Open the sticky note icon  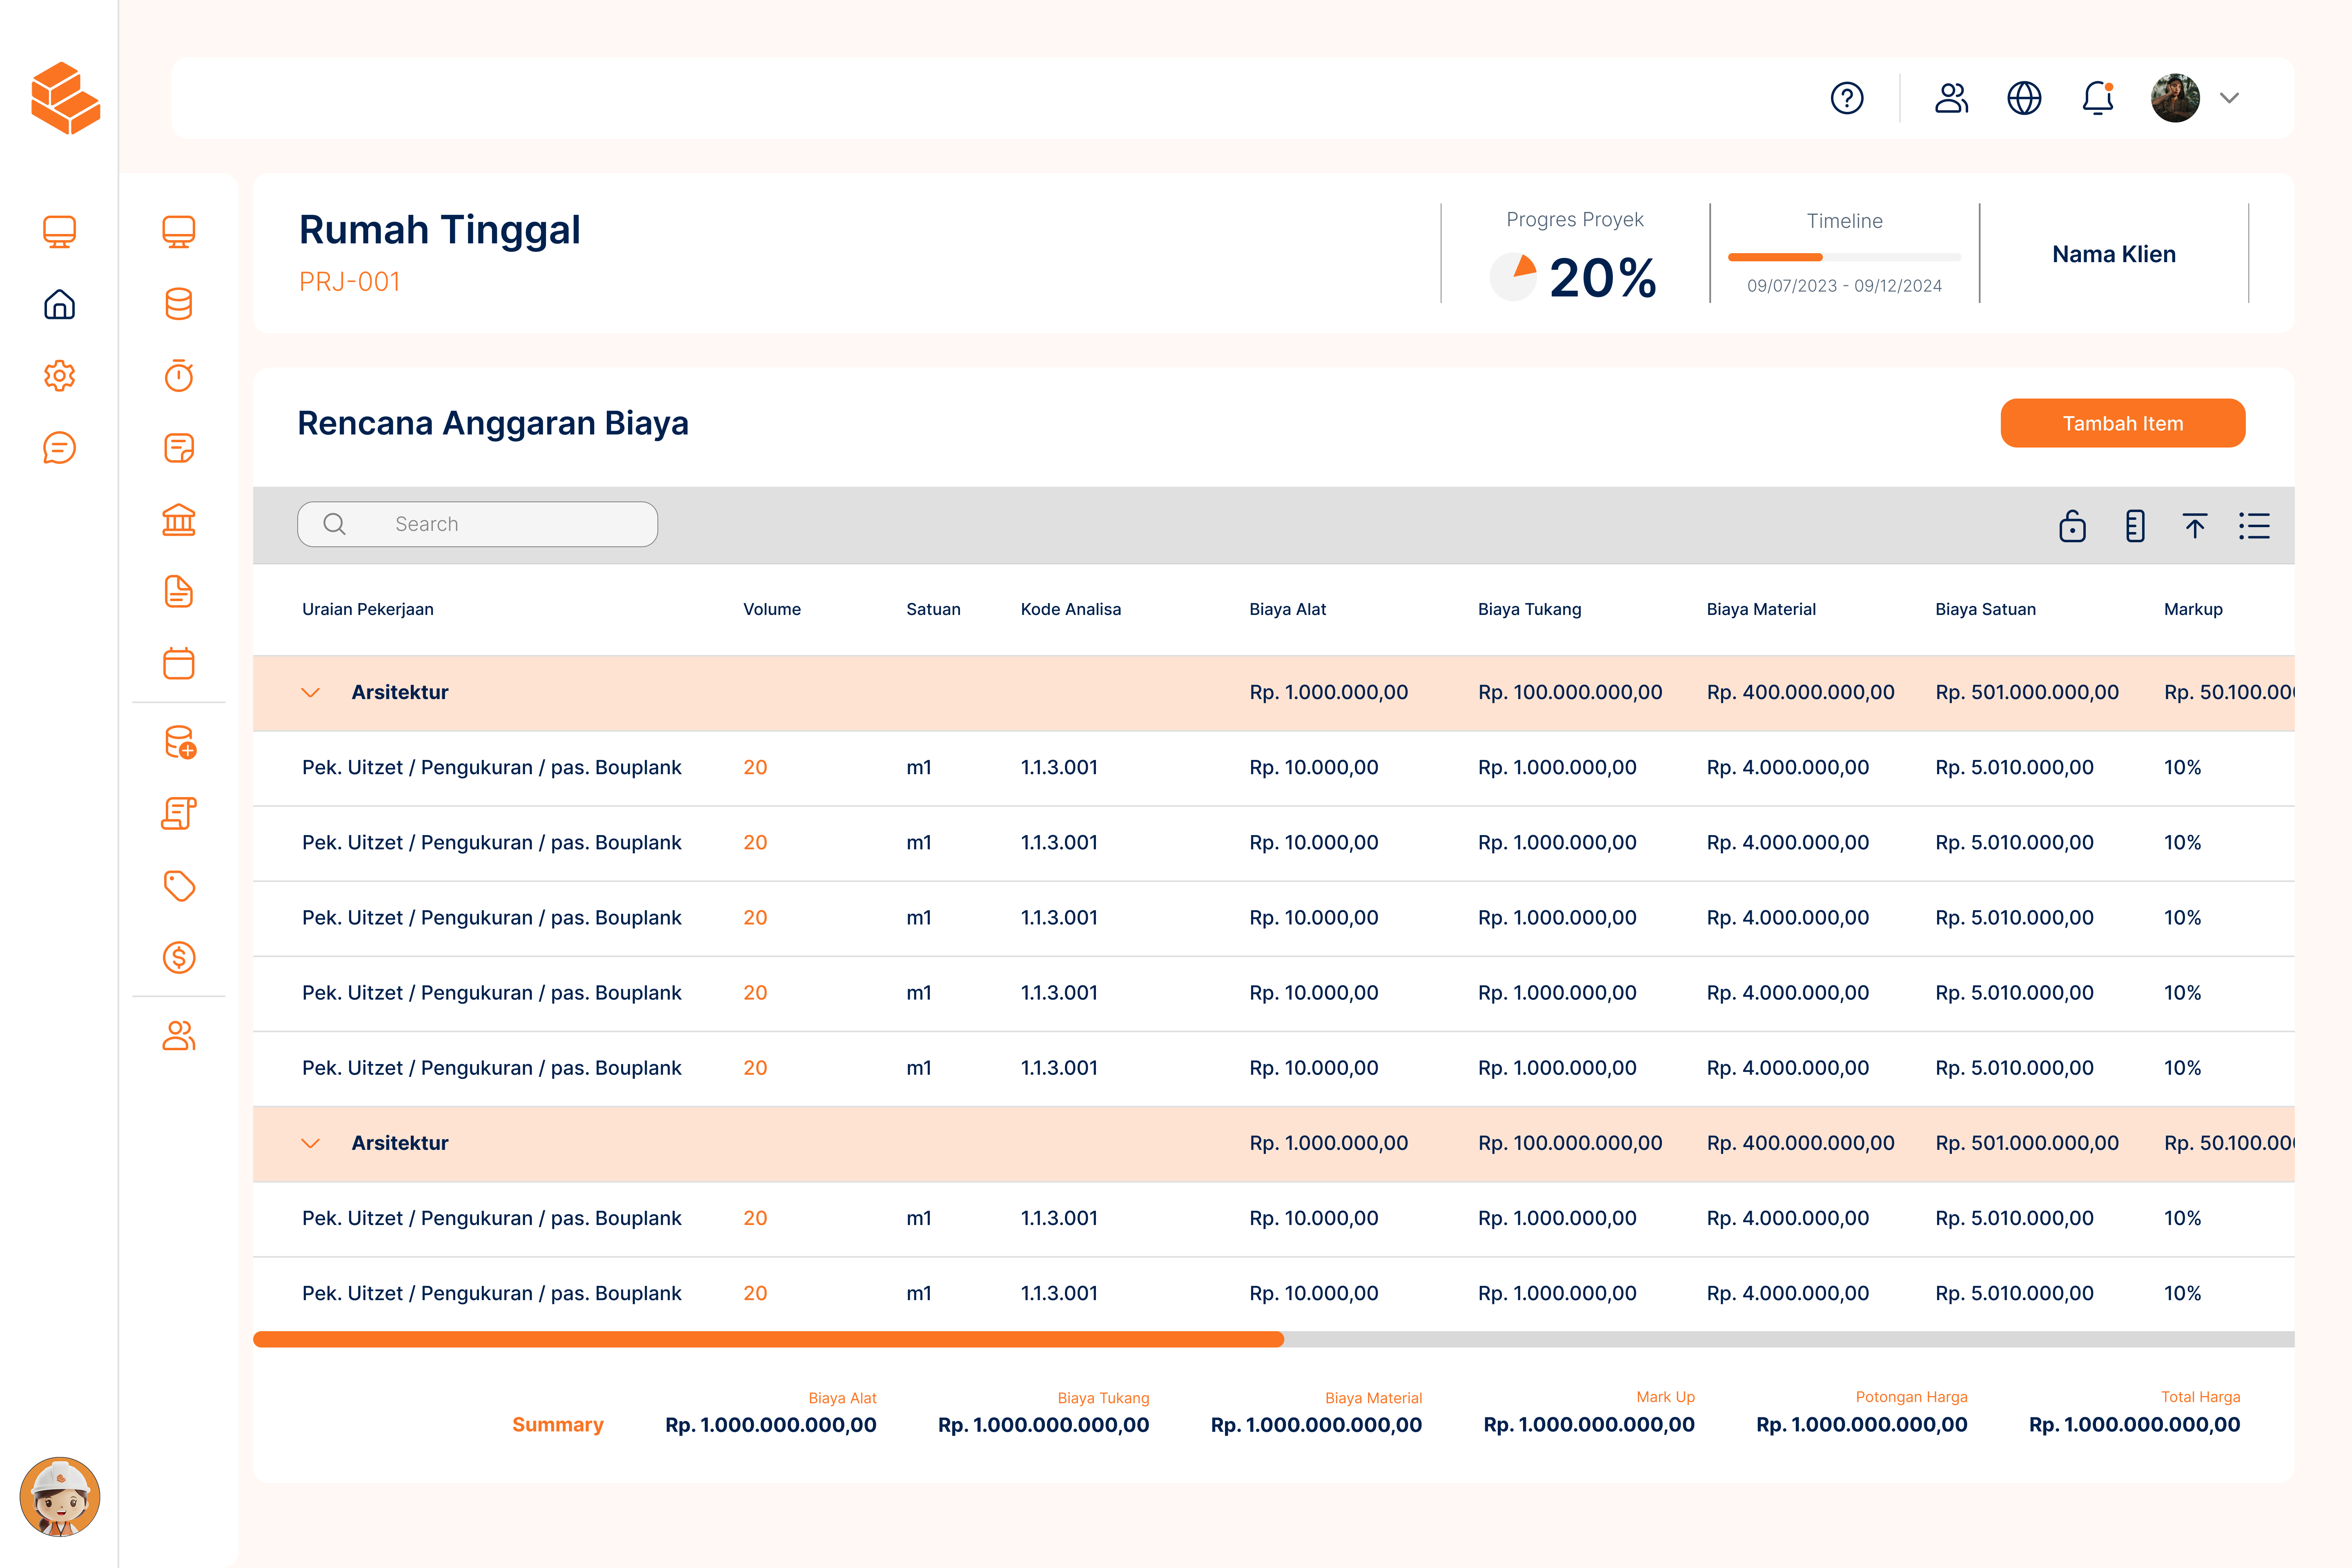(179, 448)
